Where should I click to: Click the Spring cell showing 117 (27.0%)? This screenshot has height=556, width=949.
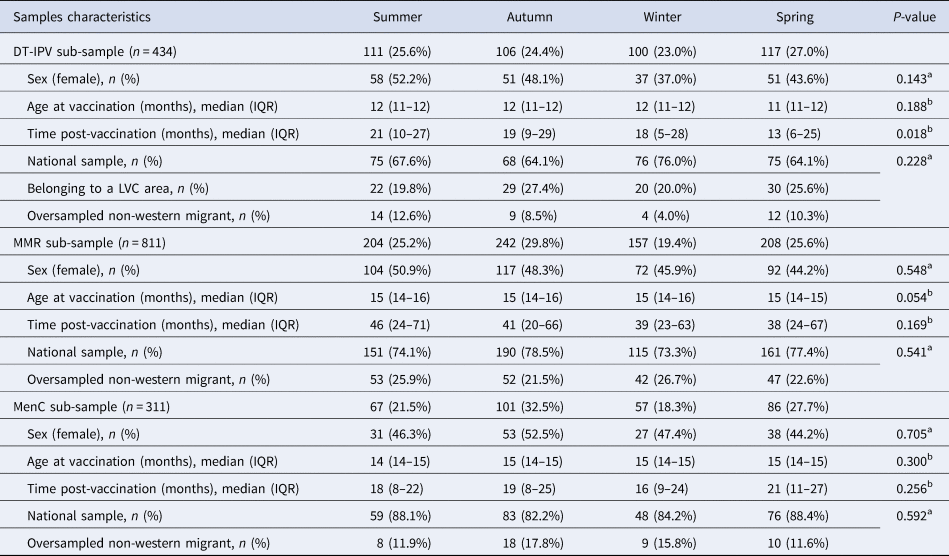point(795,50)
